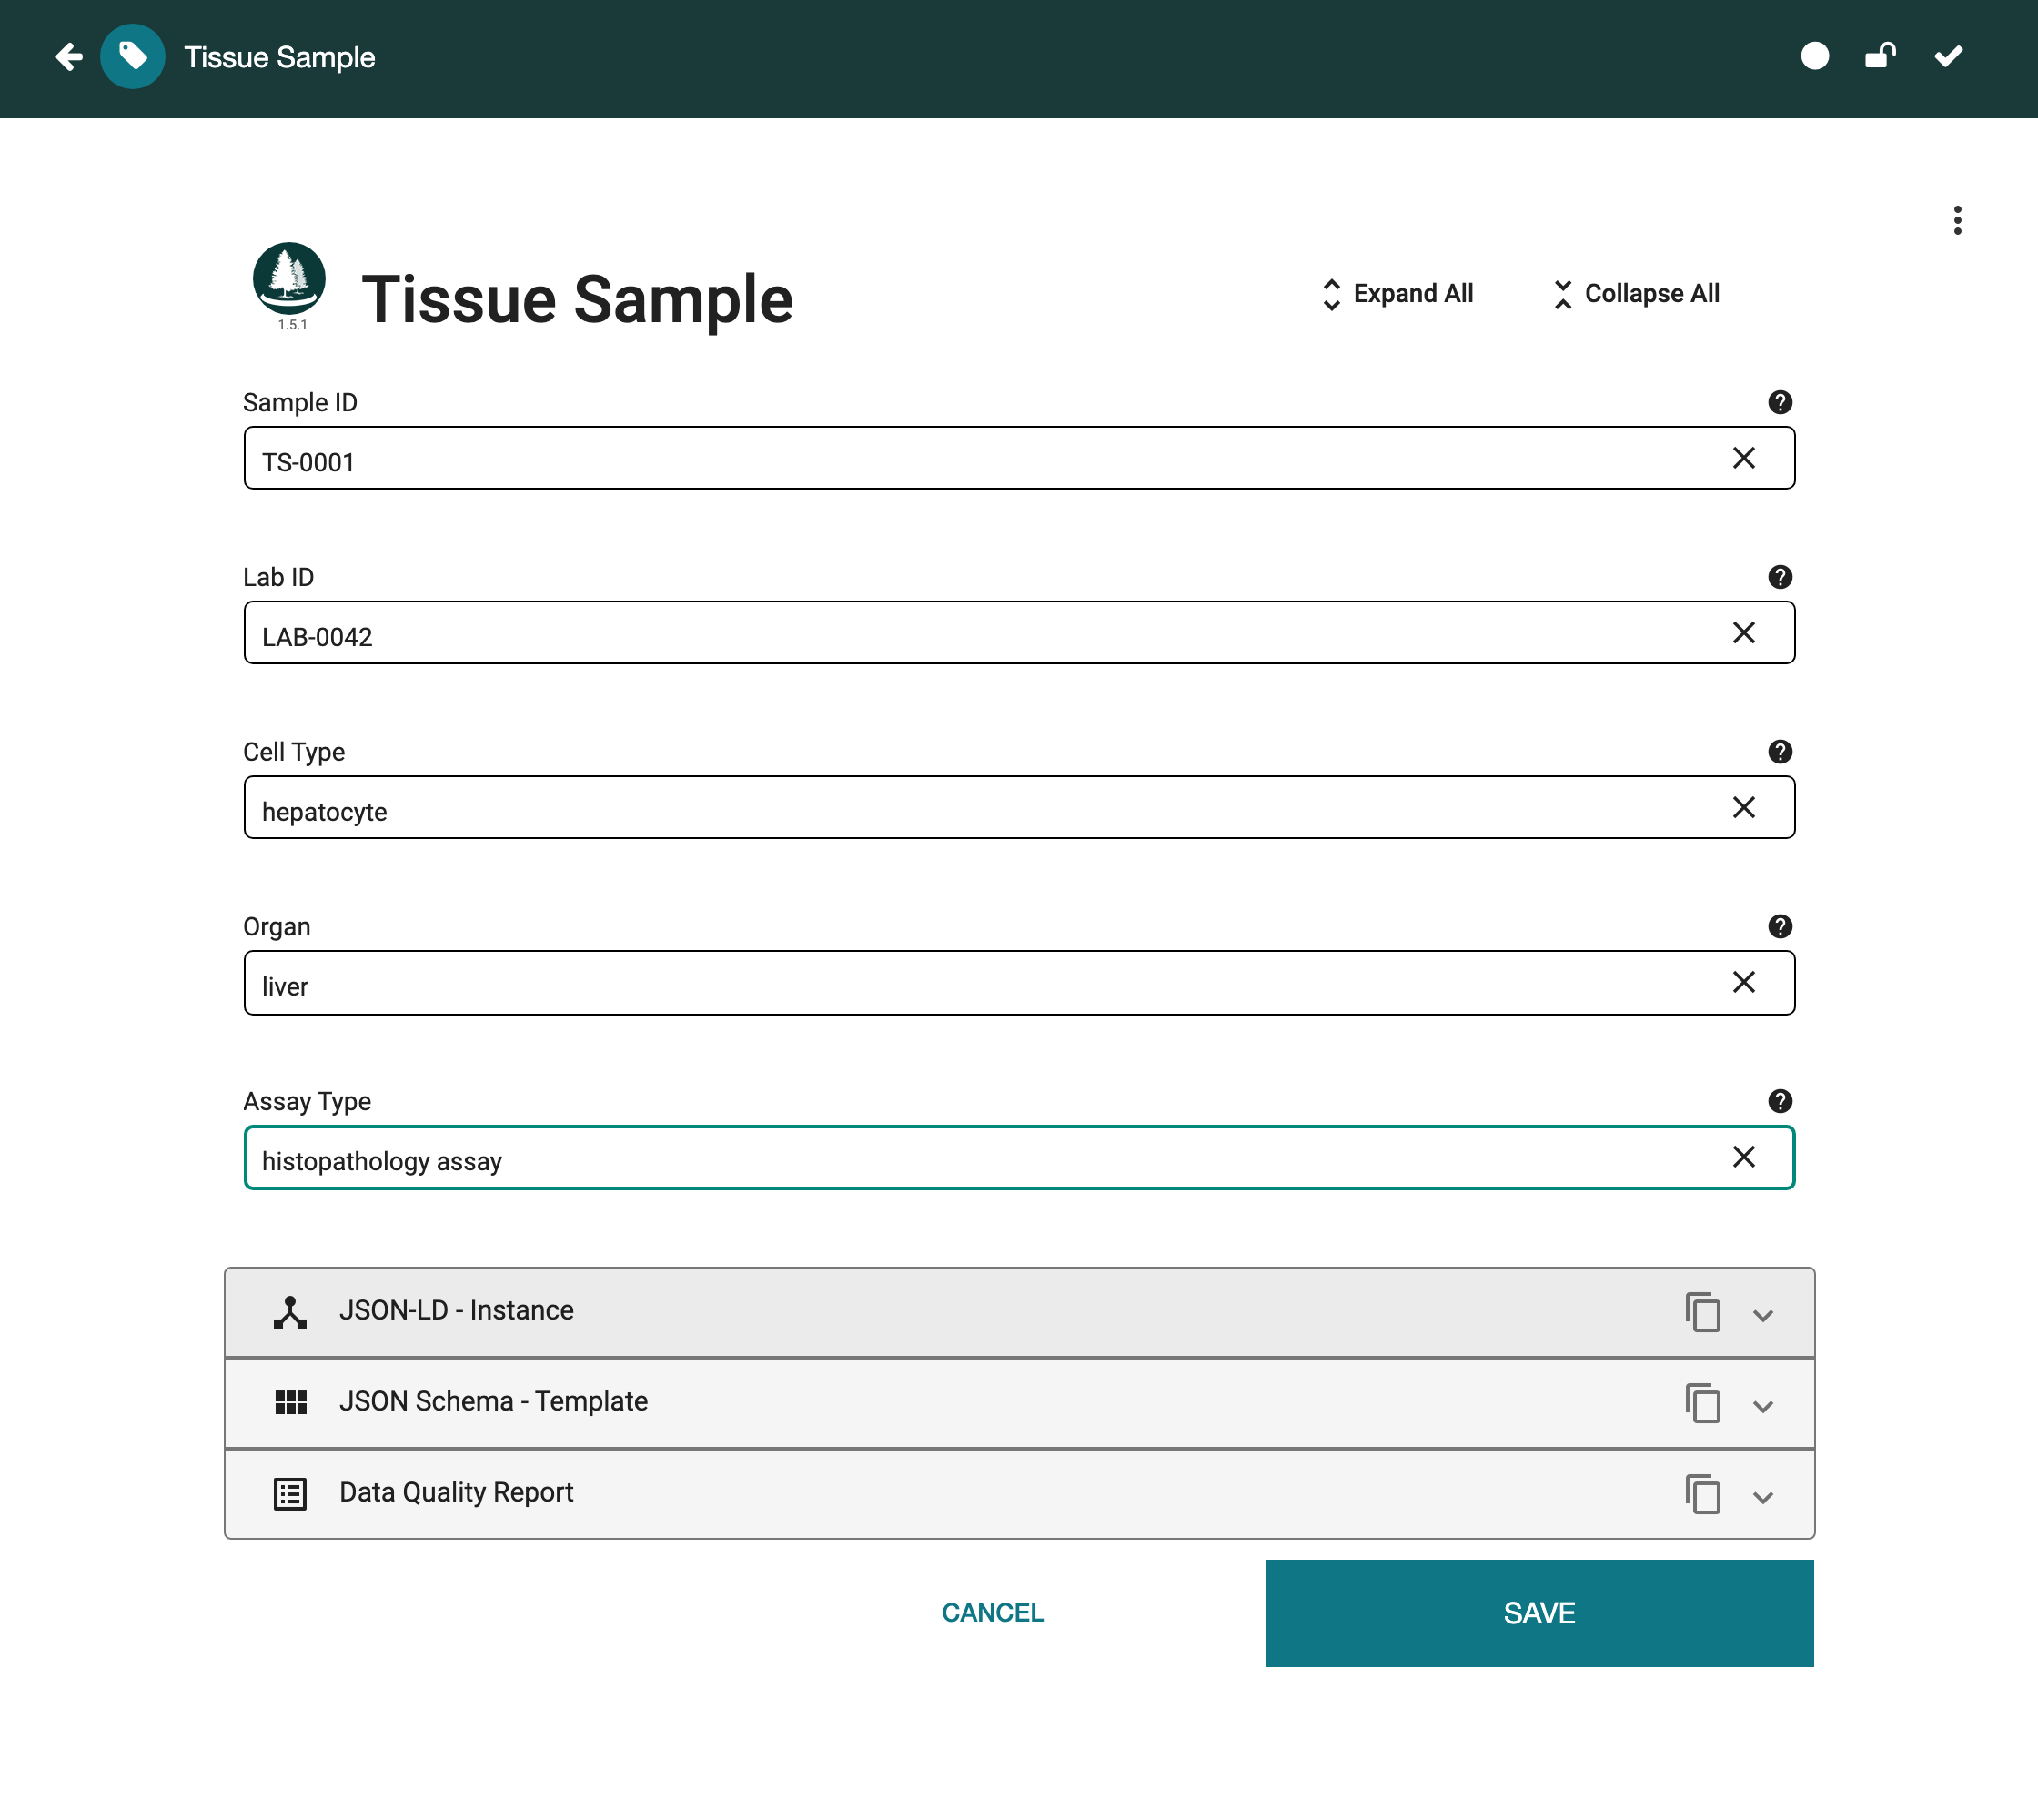This screenshot has width=2038, height=1820.
Task: Click the JSON-LD - Instance panel title
Action: (456, 1310)
